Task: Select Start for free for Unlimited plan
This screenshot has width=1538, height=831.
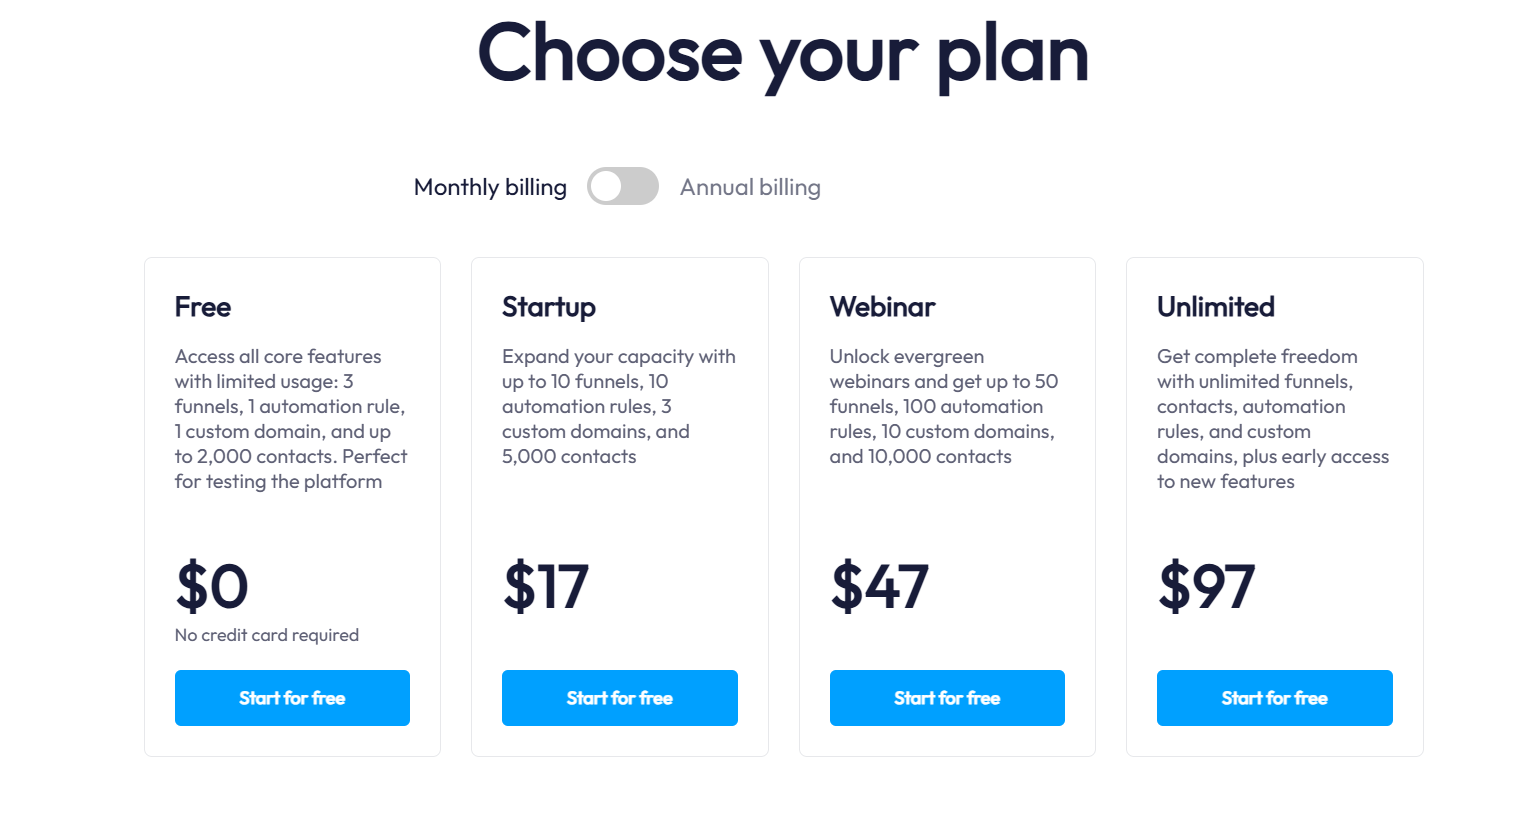Action: point(1274,697)
